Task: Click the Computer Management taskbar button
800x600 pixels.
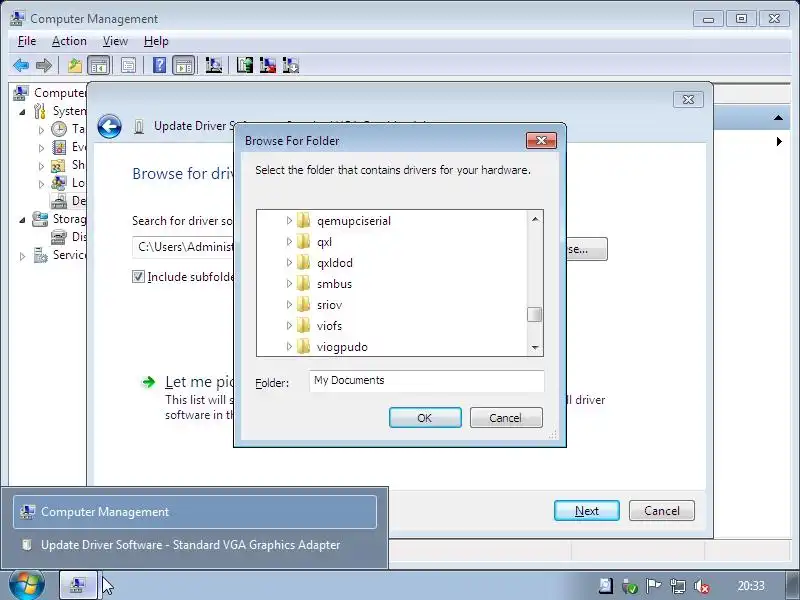Action: tap(78, 585)
